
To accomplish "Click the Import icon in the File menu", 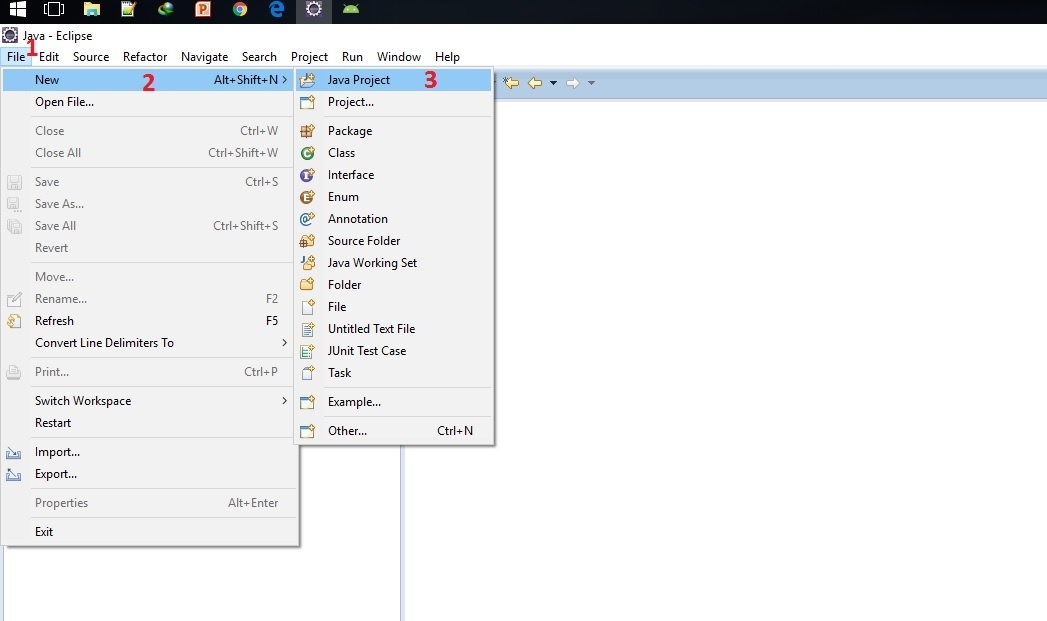I will pyautogui.click(x=14, y=452).
